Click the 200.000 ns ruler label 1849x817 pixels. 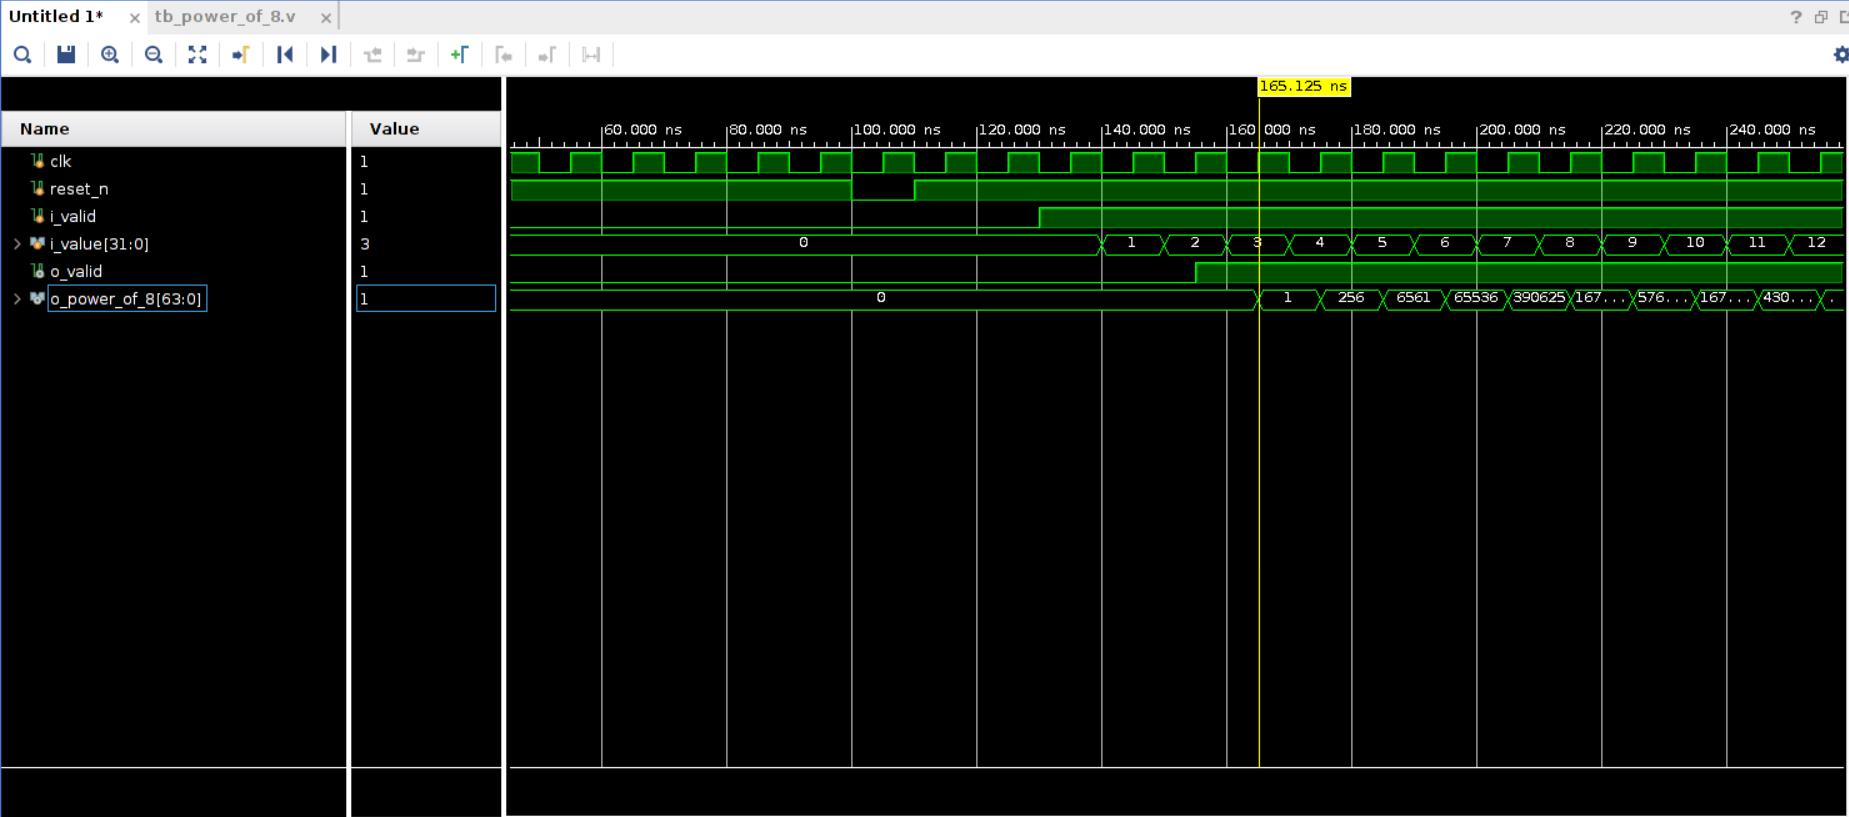click(x=1523, y=130)
